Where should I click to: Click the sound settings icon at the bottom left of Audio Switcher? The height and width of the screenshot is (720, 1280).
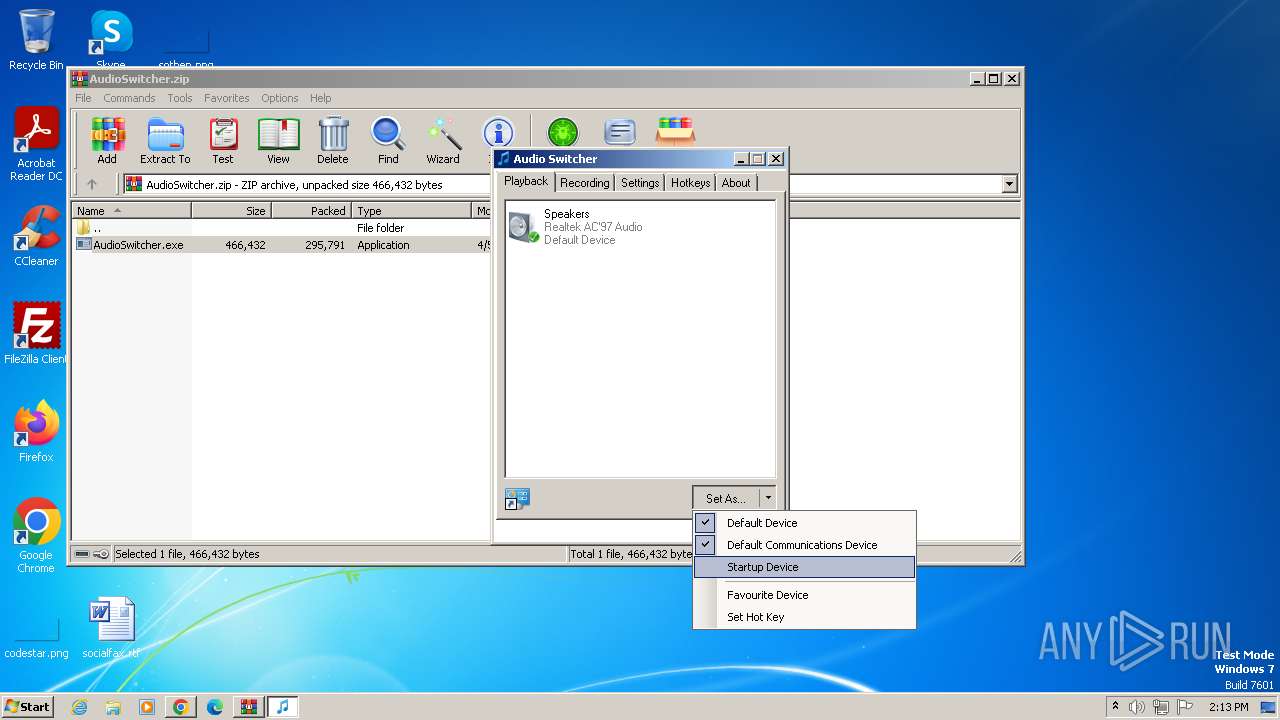point(517,498)
